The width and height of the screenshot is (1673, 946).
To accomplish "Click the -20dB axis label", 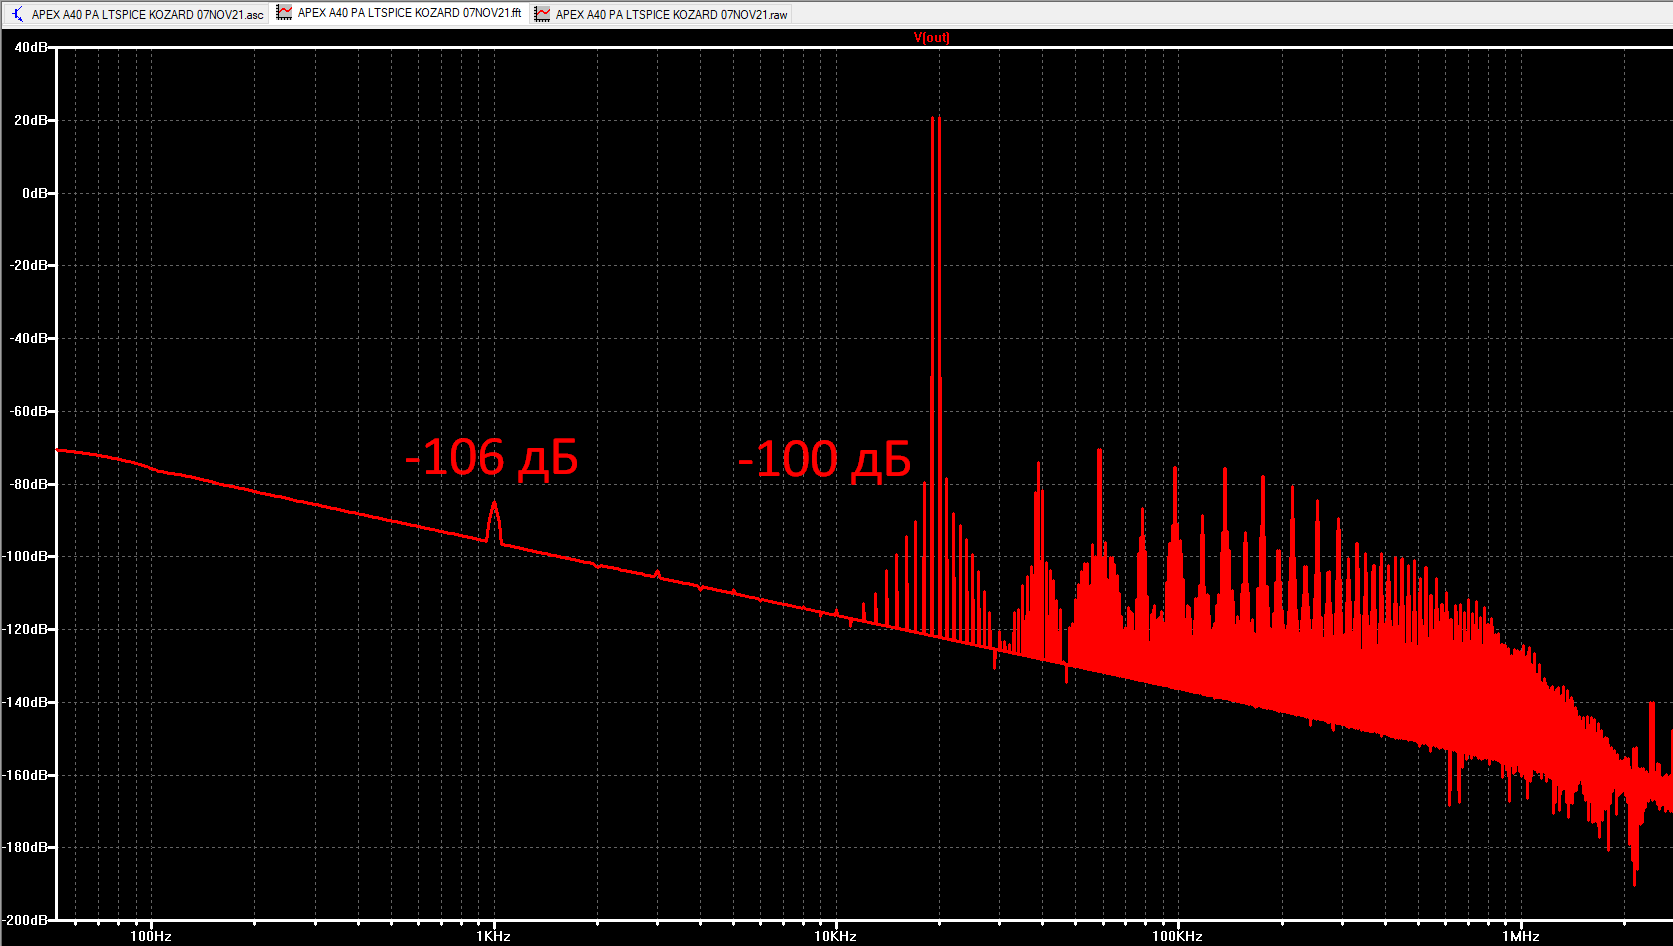I will pos(28,265).
